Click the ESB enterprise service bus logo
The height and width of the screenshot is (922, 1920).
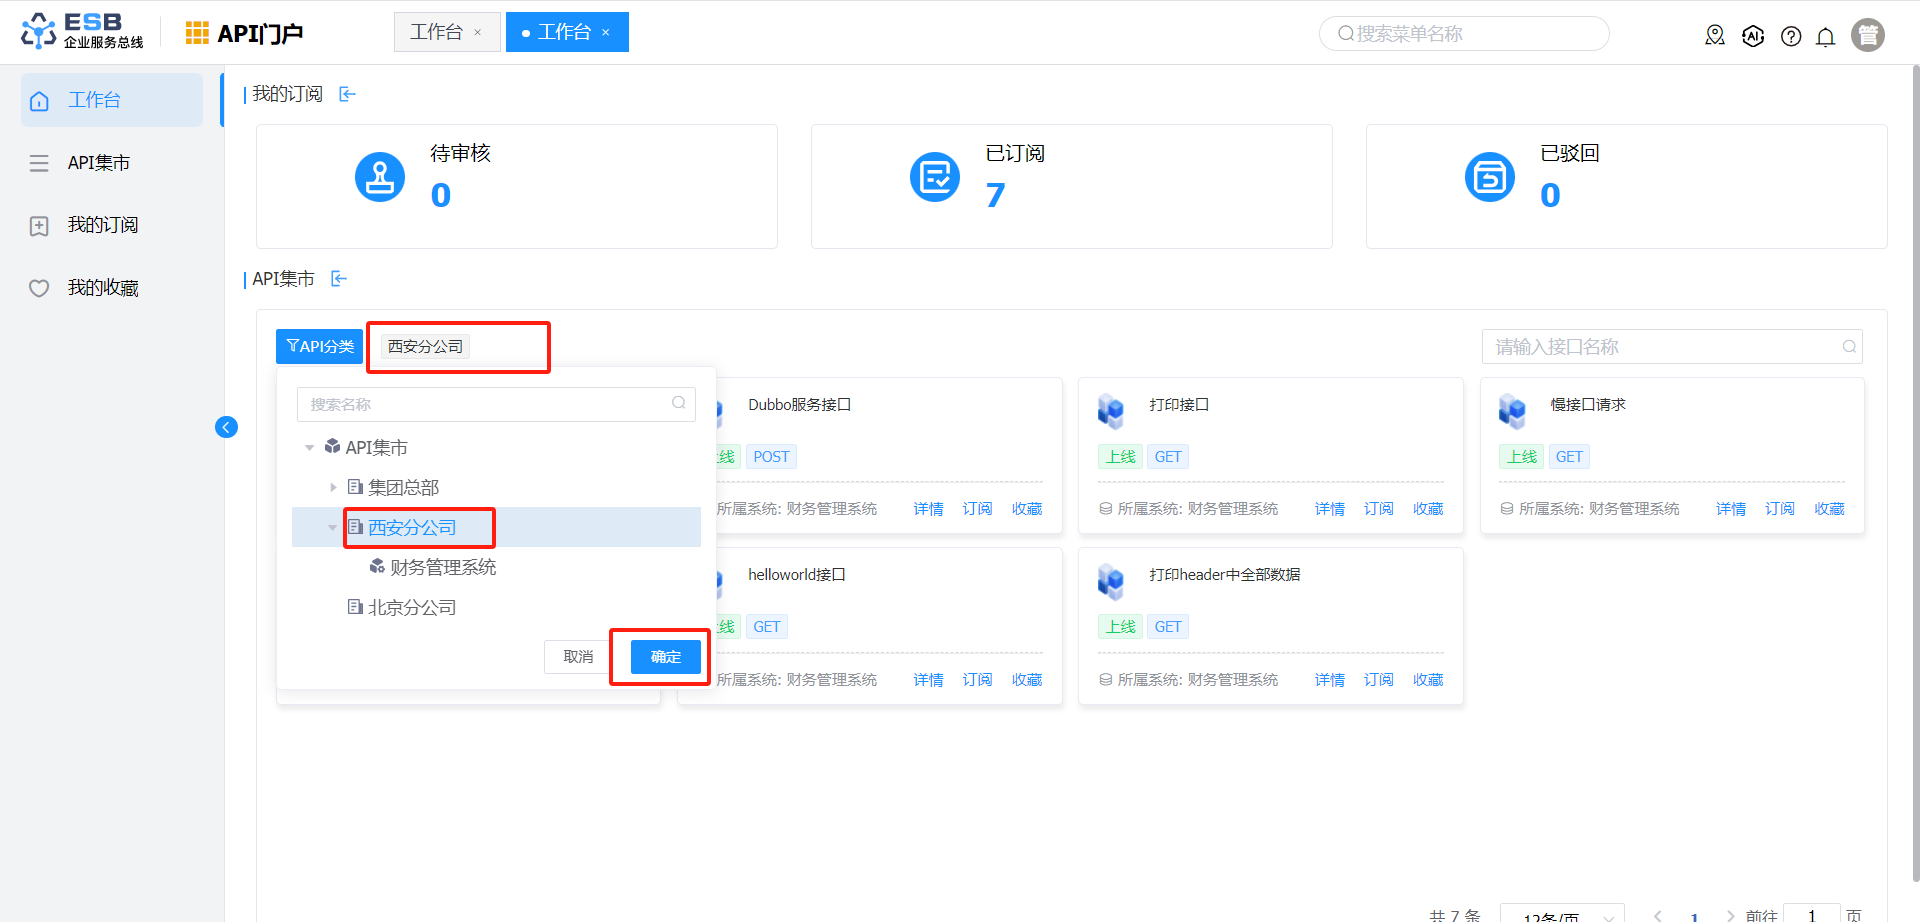(82, 31)
